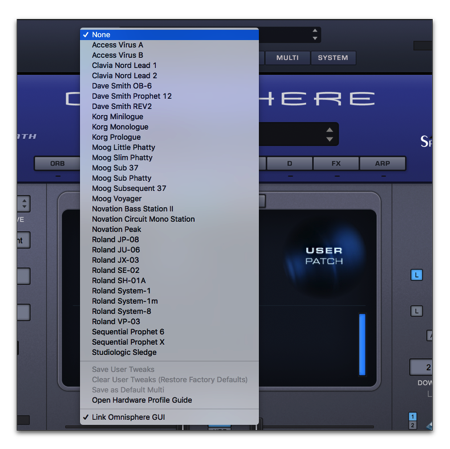Open the ORB tab
Screen dimensions: 450x449
pos(57,164)
